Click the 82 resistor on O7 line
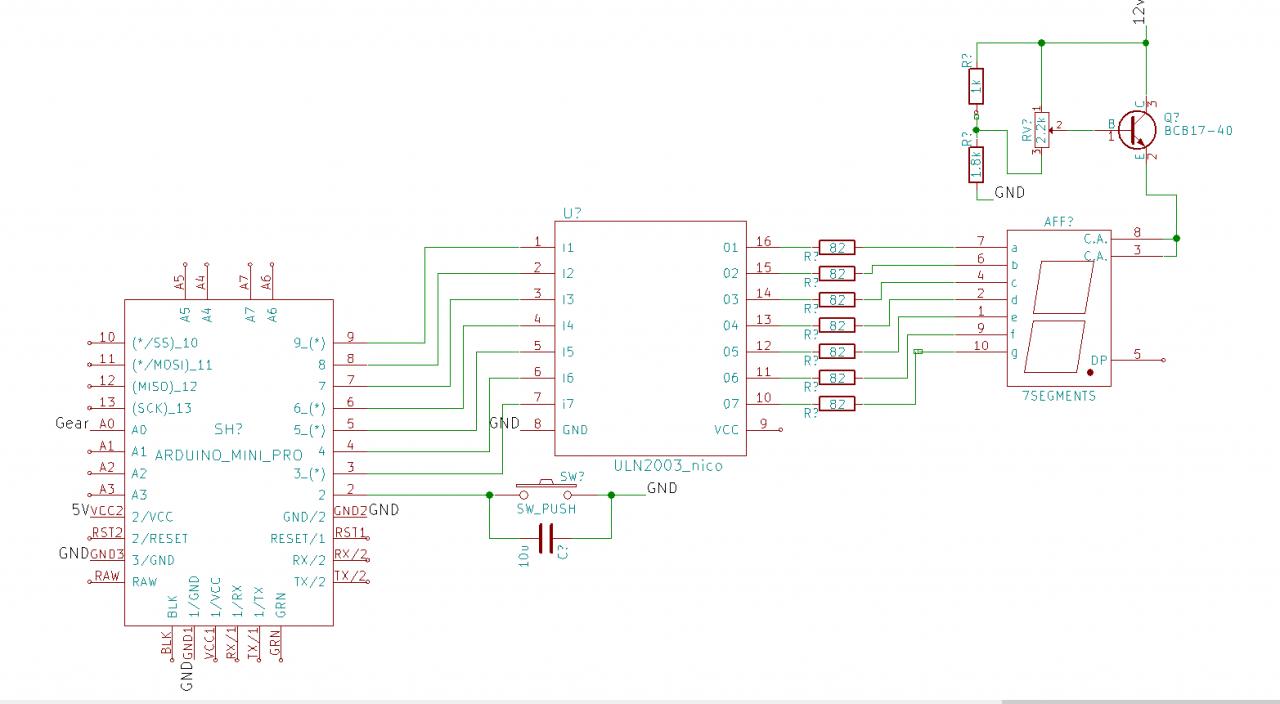The width and height of the screenshot is (1280, 704). coord(838,404)
